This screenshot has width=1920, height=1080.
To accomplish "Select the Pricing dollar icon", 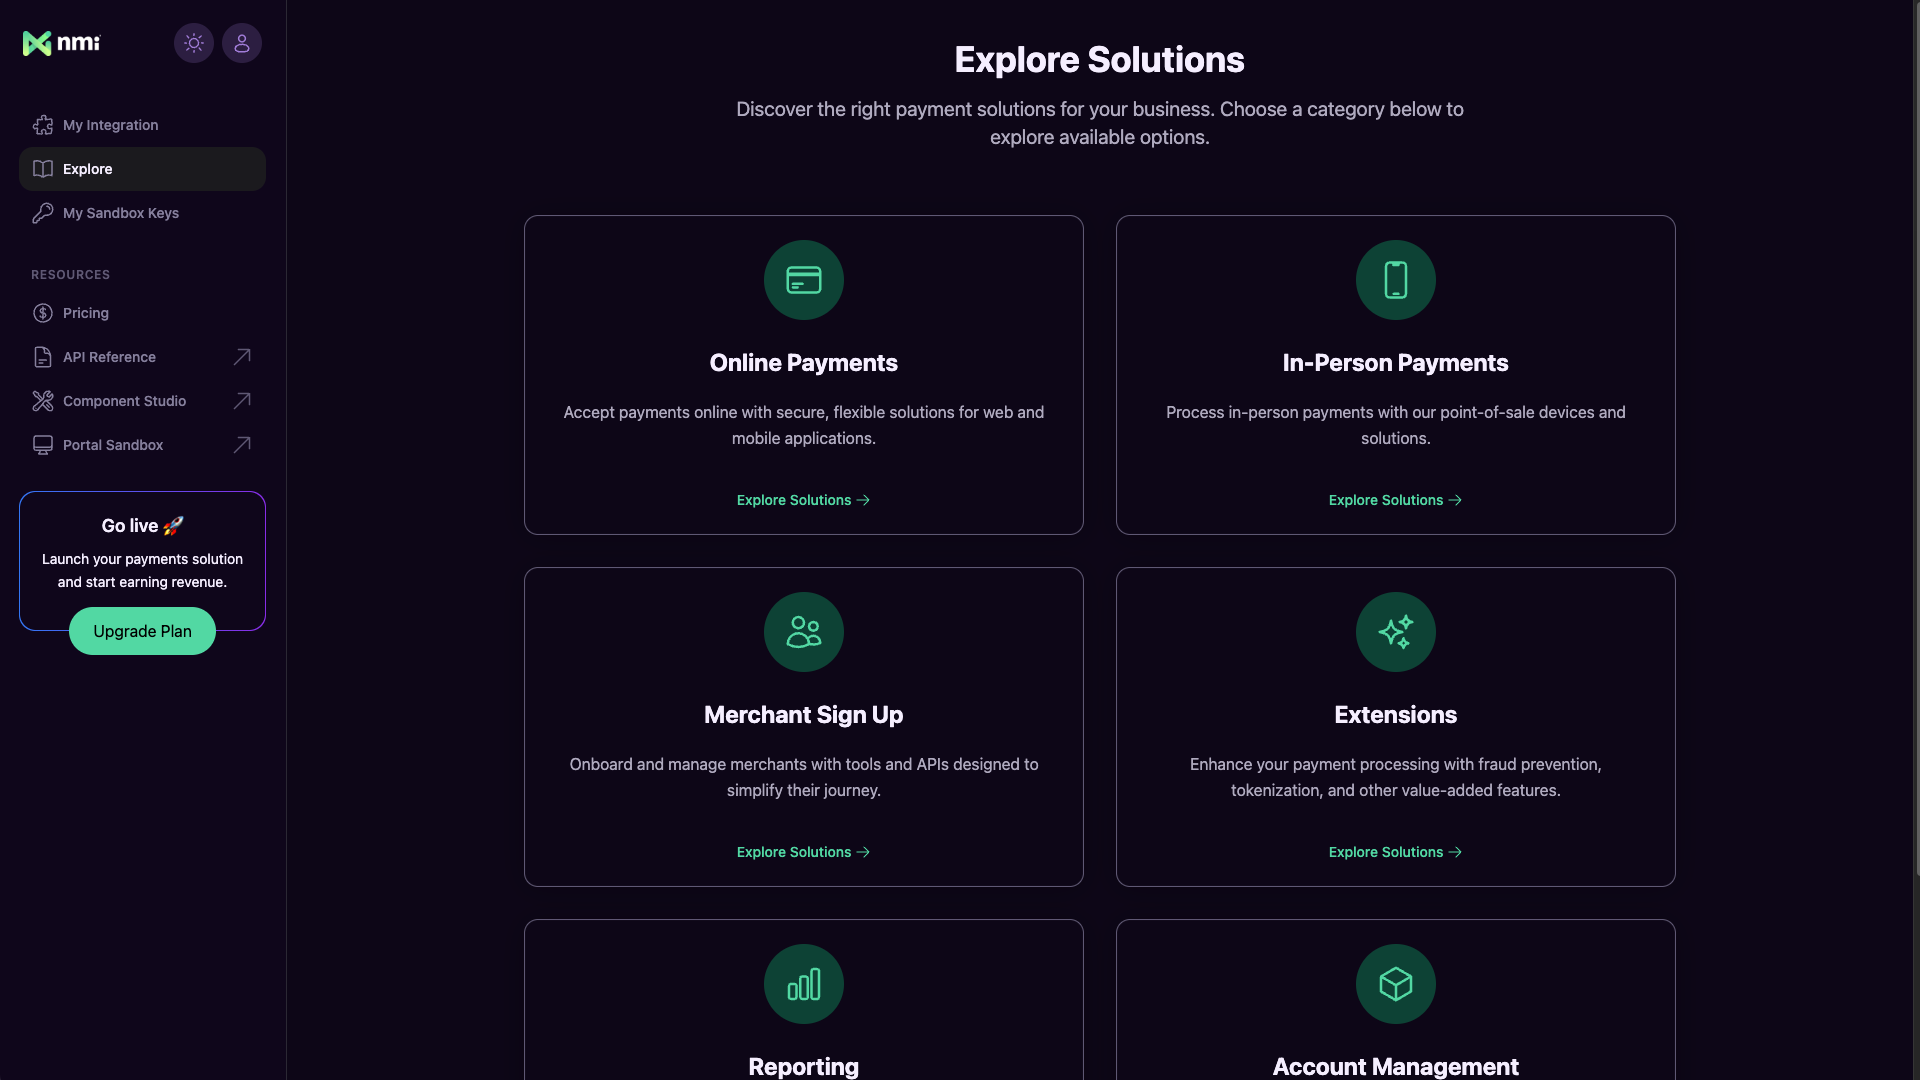I will pos(43,312).
